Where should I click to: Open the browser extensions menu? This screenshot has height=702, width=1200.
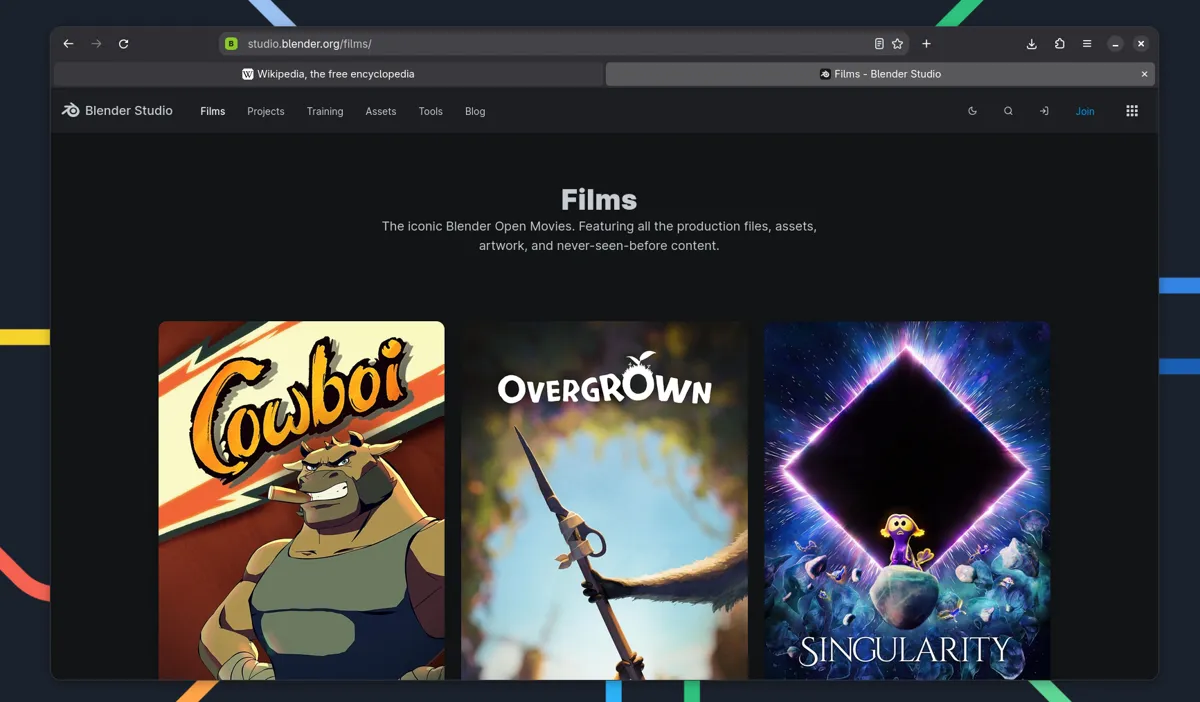point(1060,44)
